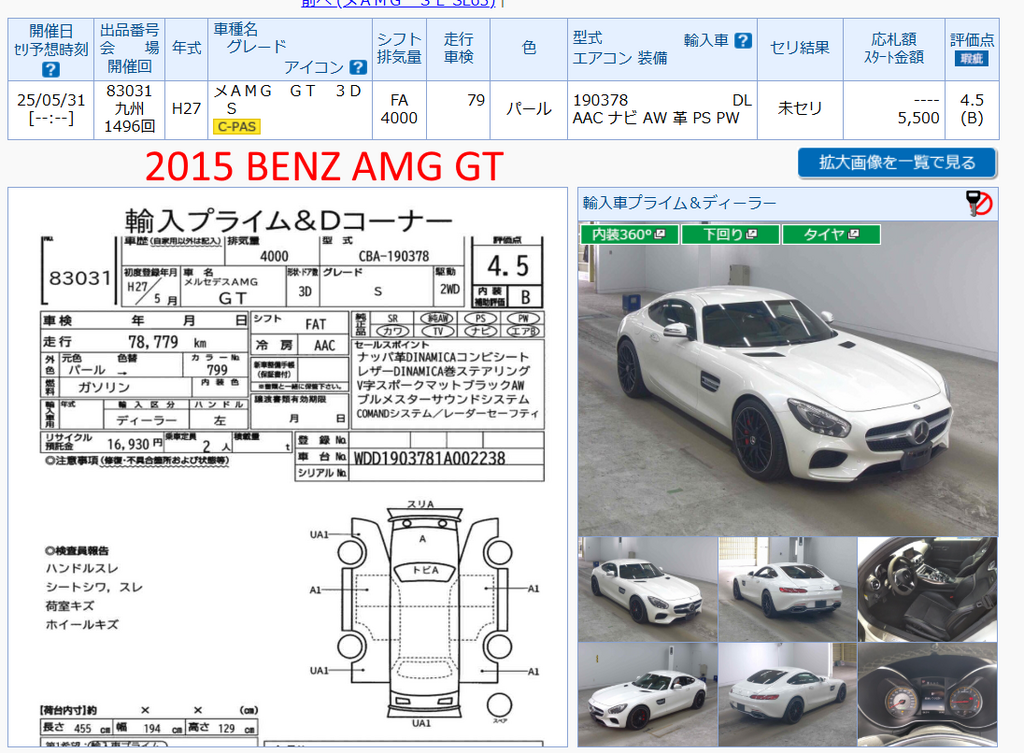Open the 内装360° interior view
The width and height of the screenshot is (1024, 753).
coord(629,234)
